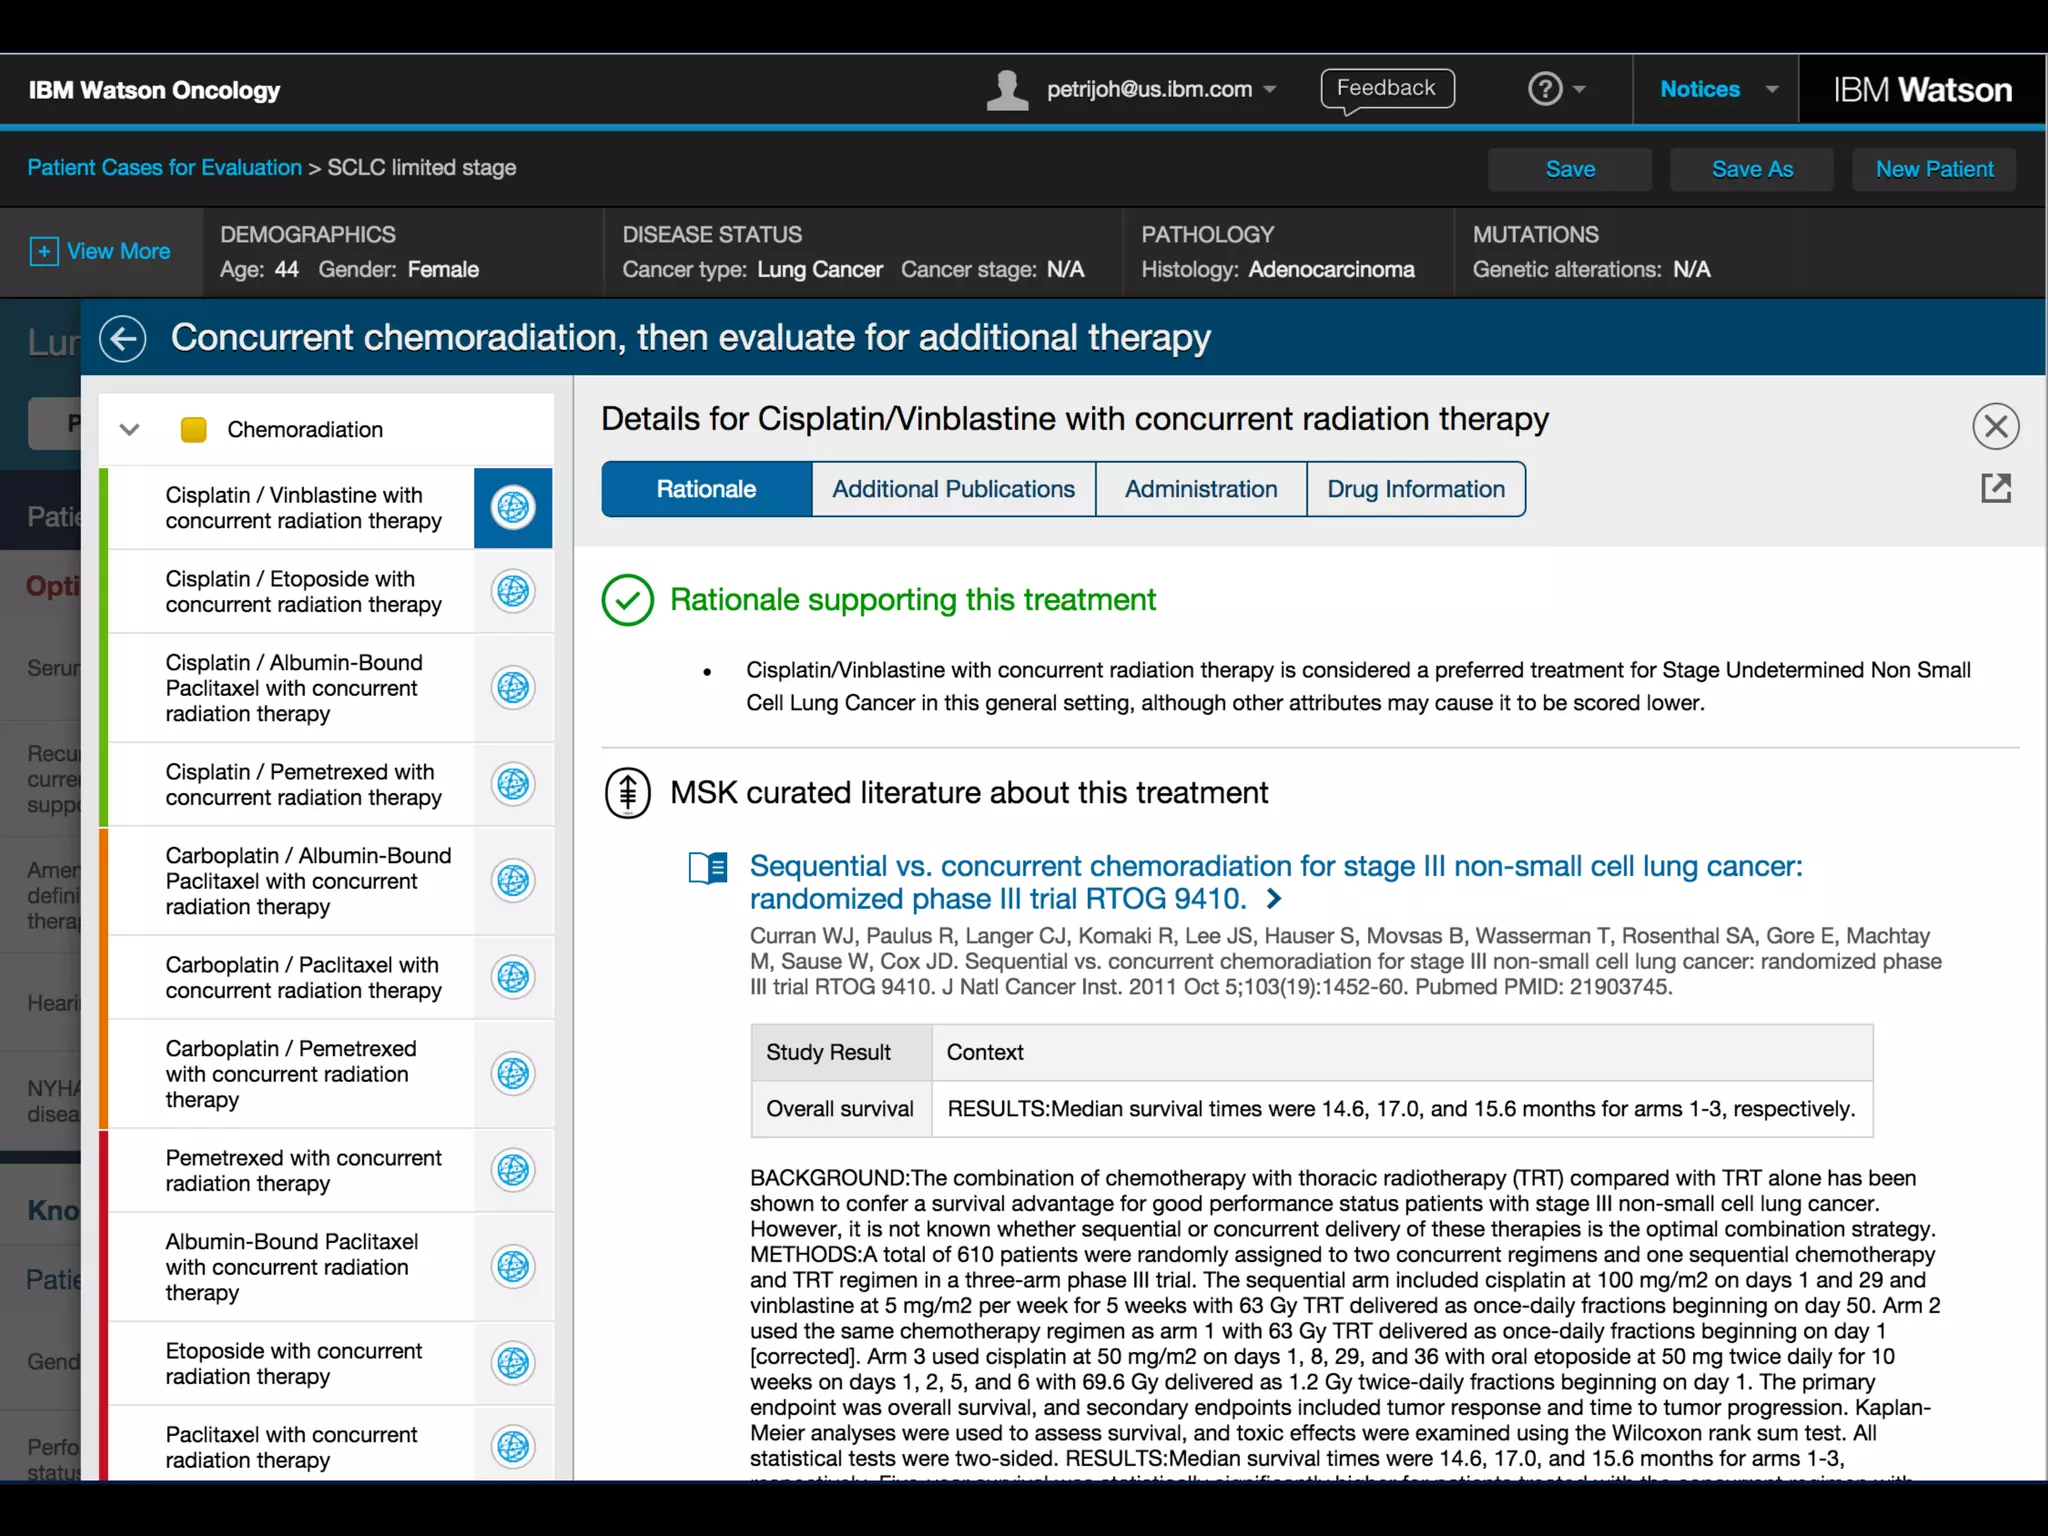Click the pop-out external window icon
This screenshot has height=1536, width=2048.
click(x=1995, y=488)
